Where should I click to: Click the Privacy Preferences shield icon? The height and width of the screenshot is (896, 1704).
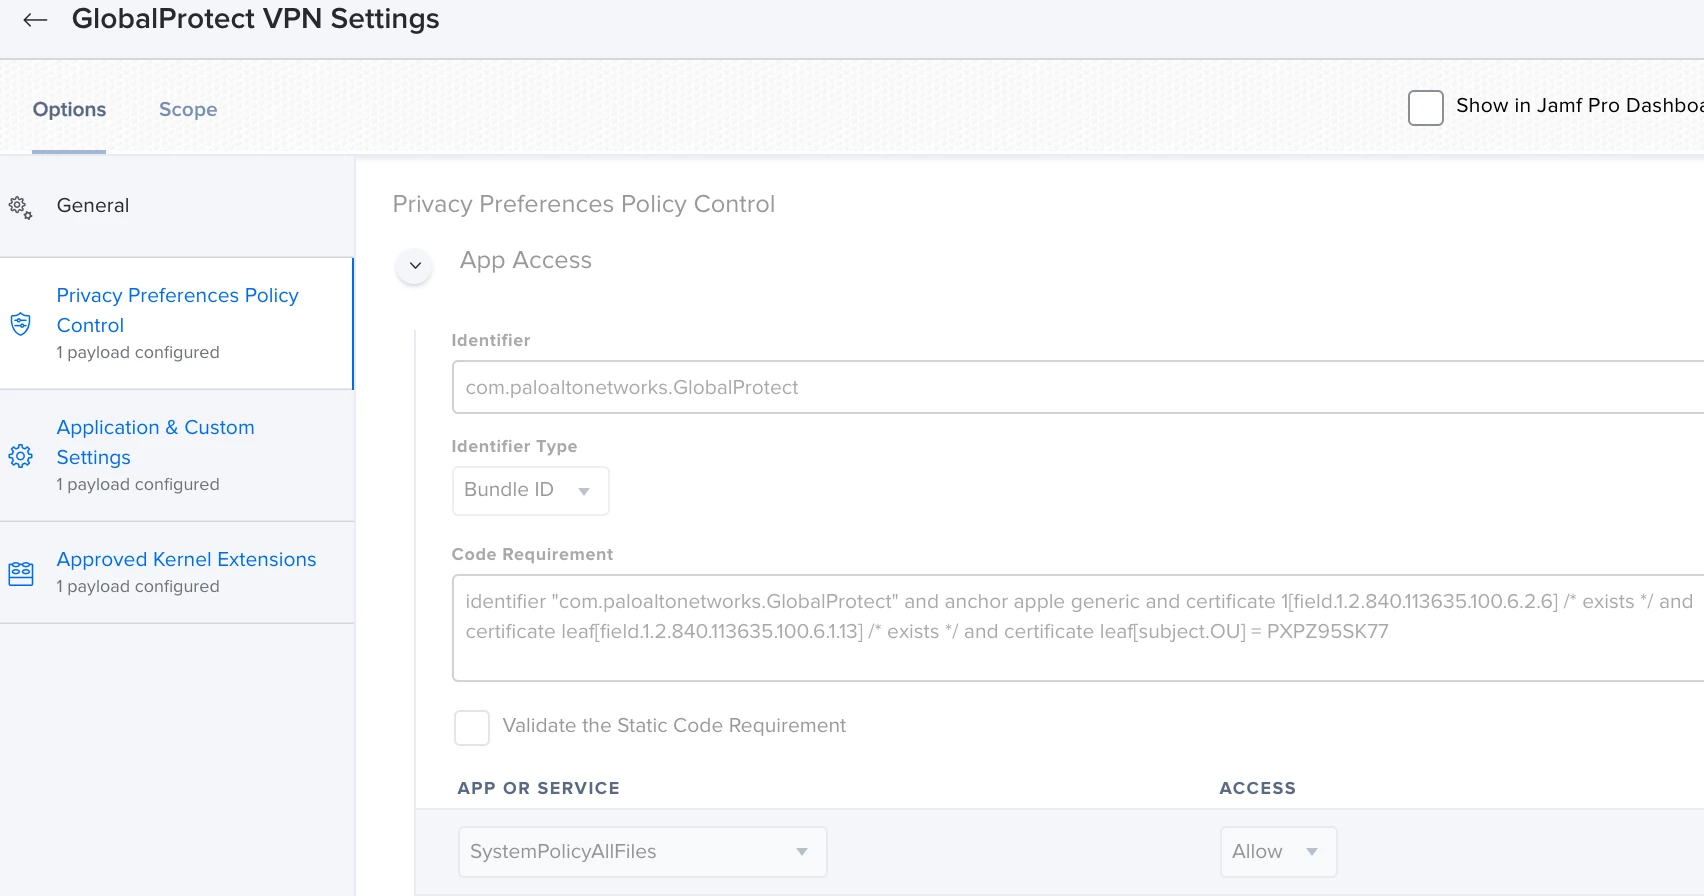tap(20, 323)
